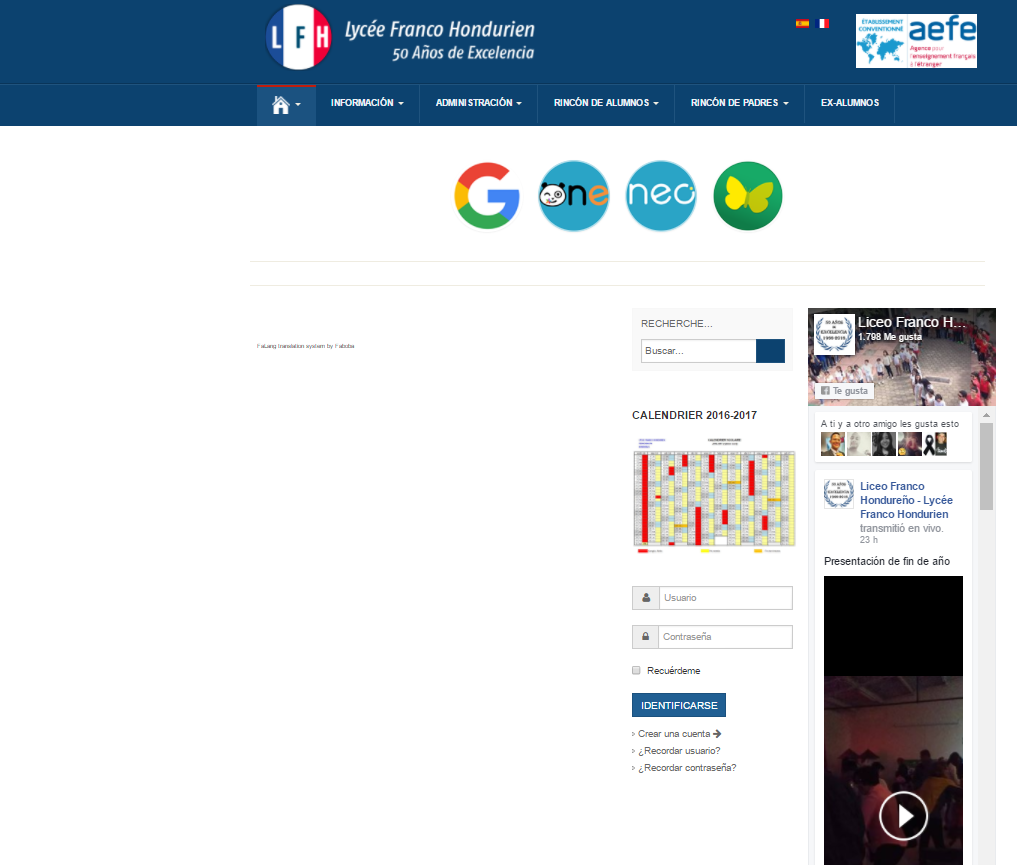Toggle the Recuérdeme checkbox
This screenshot has width=1017, height=865.
tap(636, 670)
